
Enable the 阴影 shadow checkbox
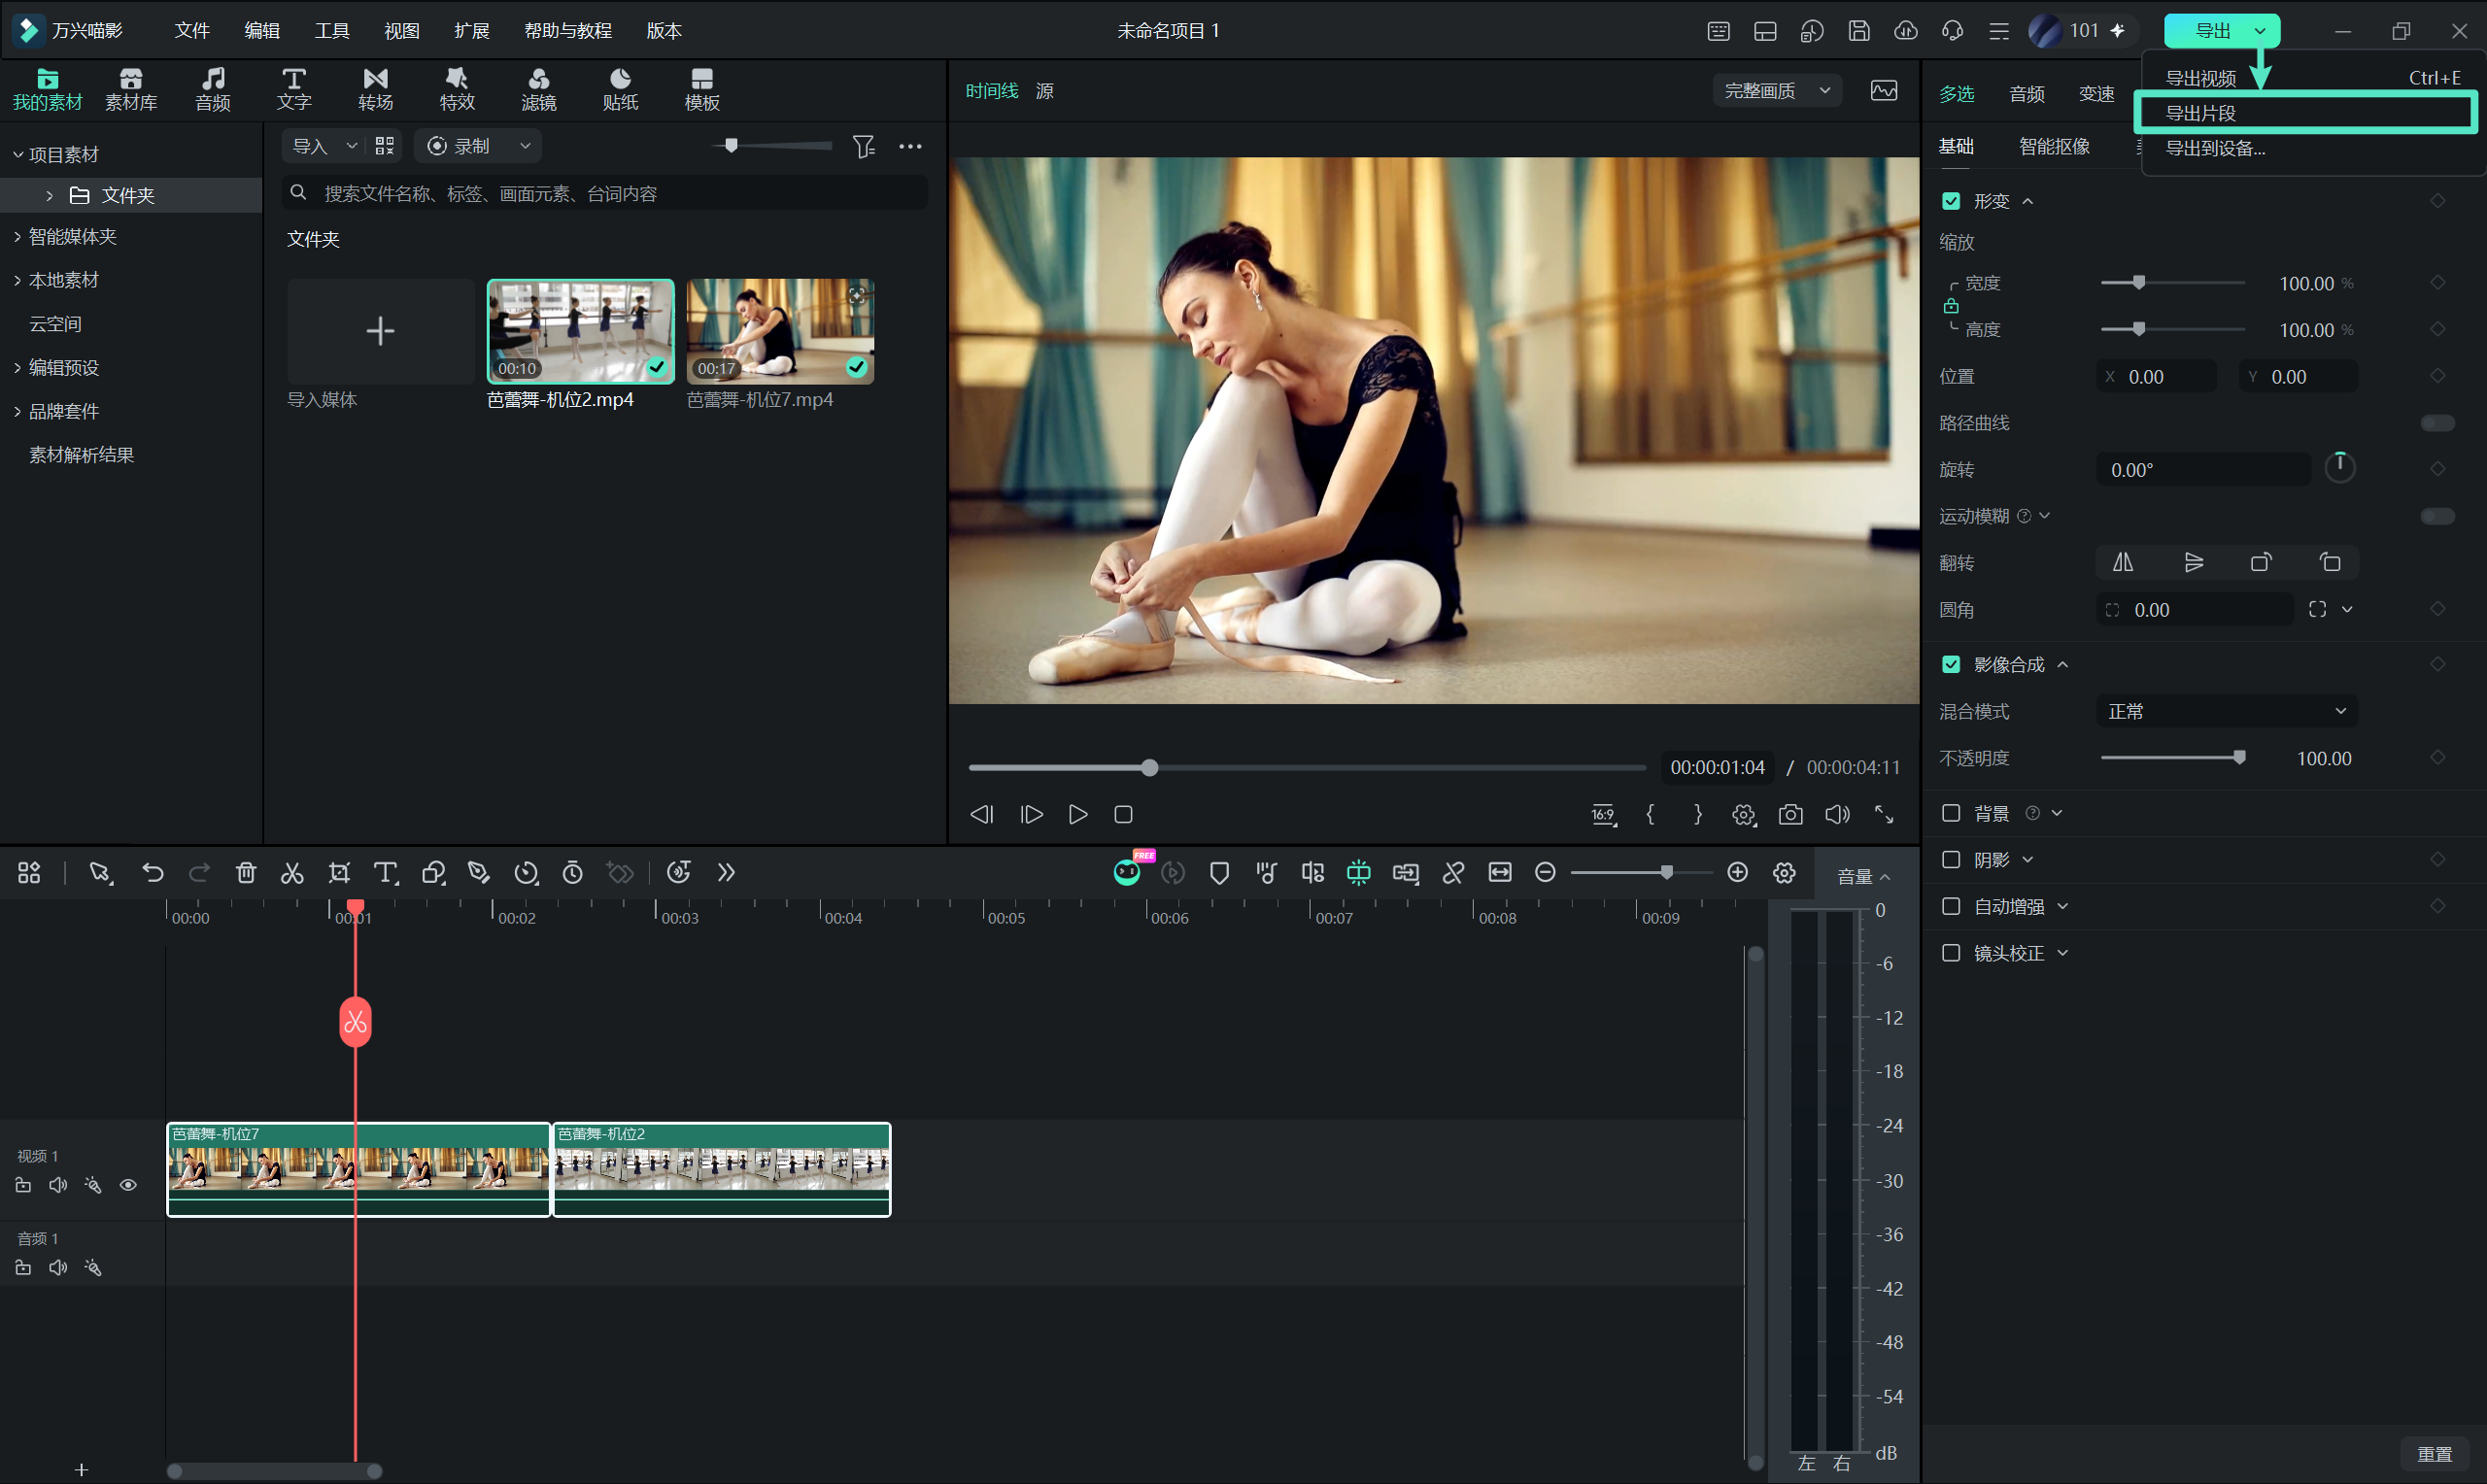coord(1951,859)
